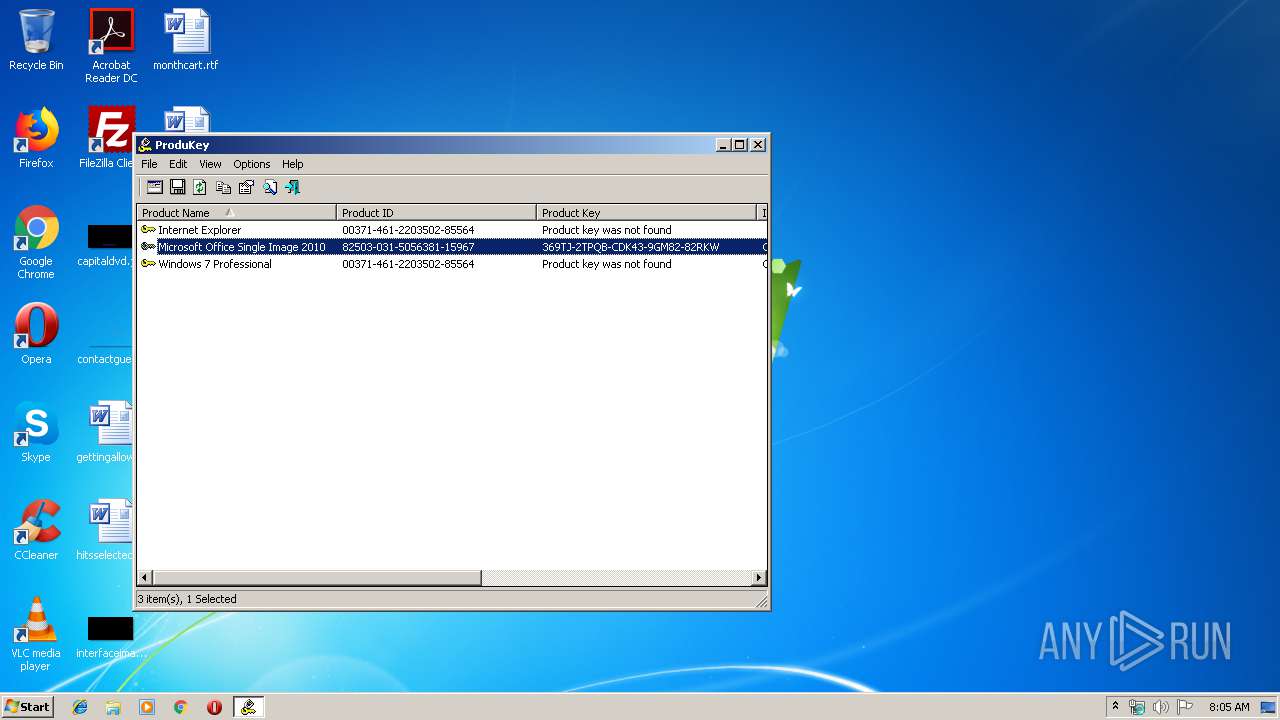Click Windows 7 Professional's 'Product key was not found'

pos(606,264)
